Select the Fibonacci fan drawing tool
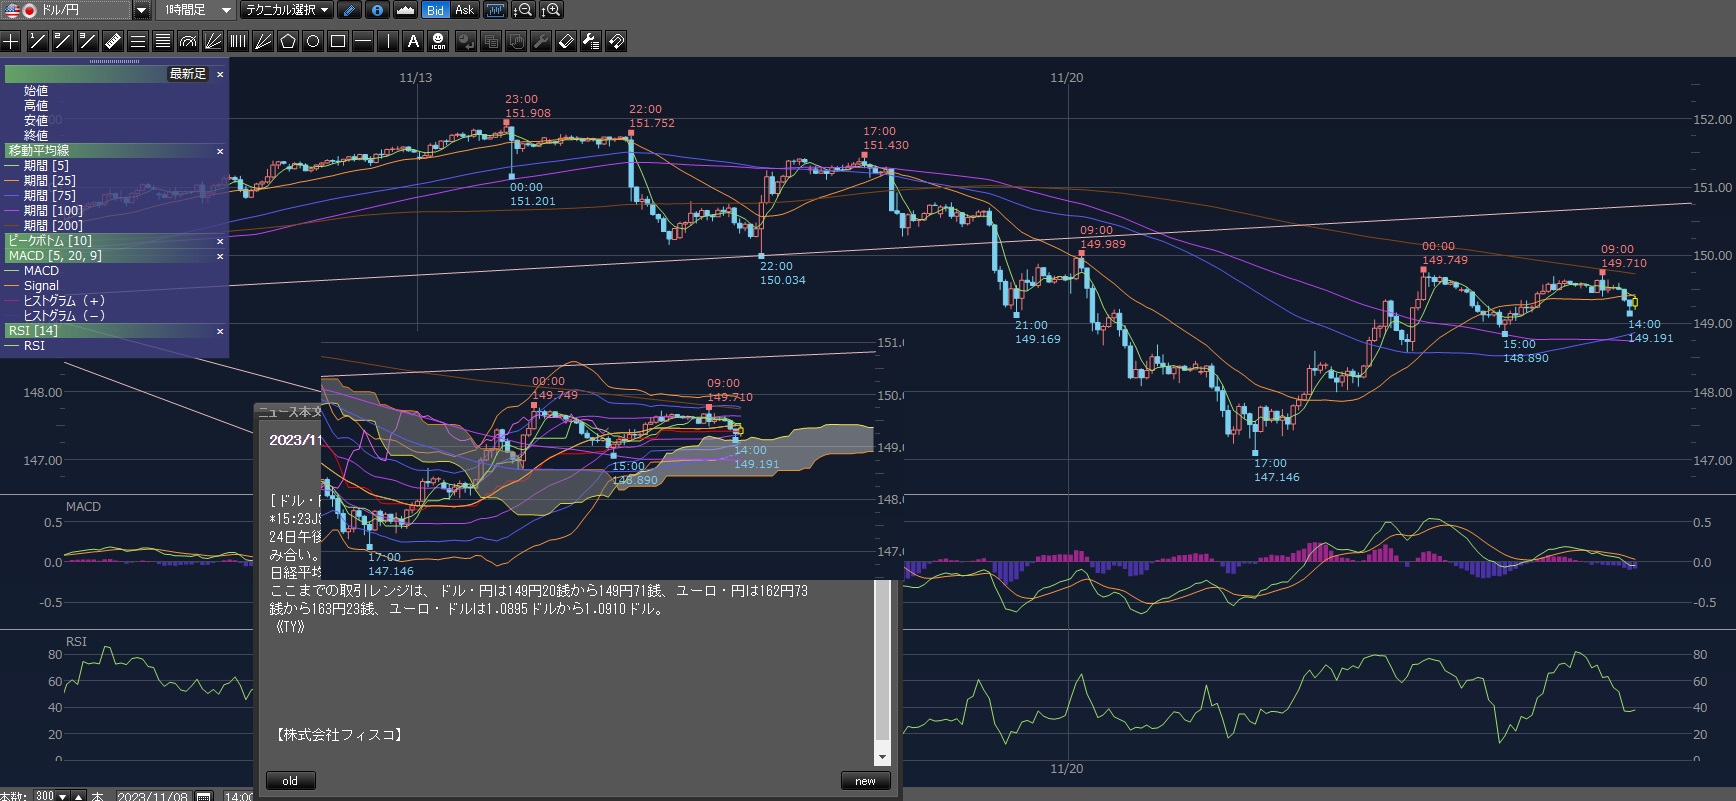 [x=213, y=41]
